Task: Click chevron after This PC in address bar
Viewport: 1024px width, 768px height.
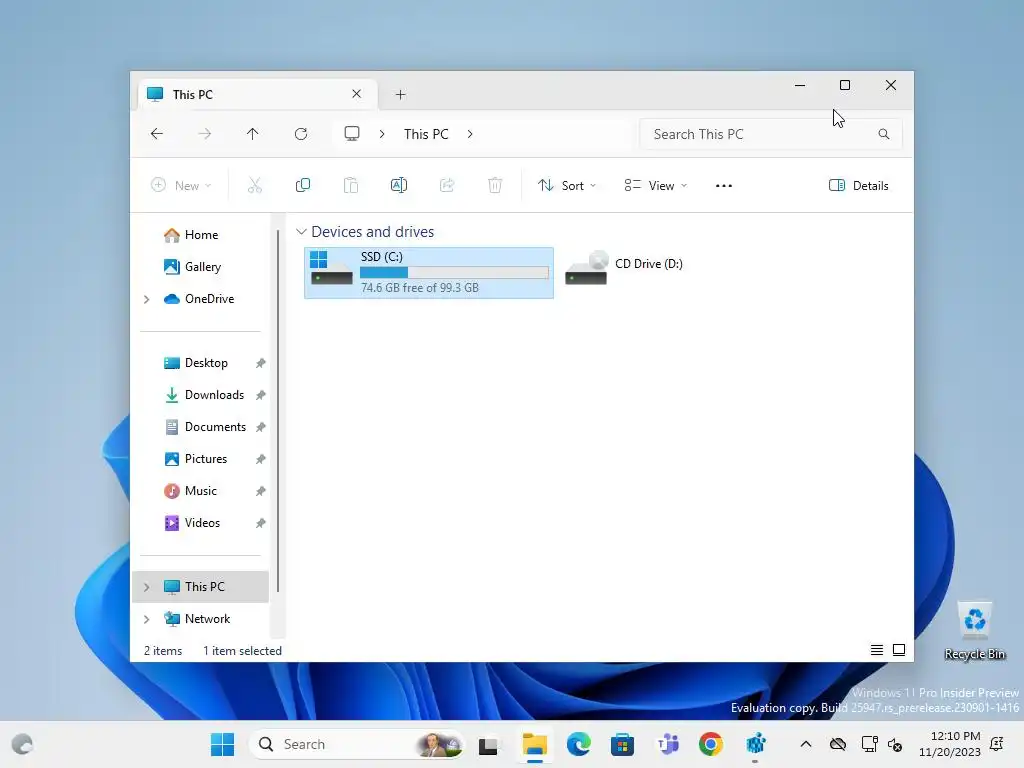Action: [x=470, y=134]
